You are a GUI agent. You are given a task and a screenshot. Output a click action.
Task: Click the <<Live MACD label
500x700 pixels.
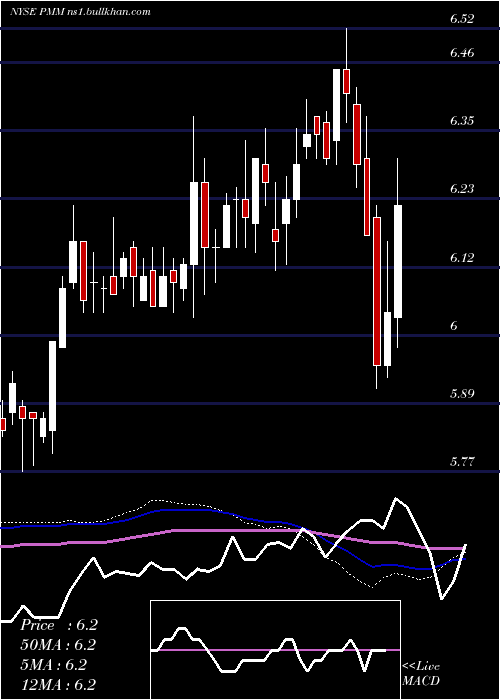(421, 674)
